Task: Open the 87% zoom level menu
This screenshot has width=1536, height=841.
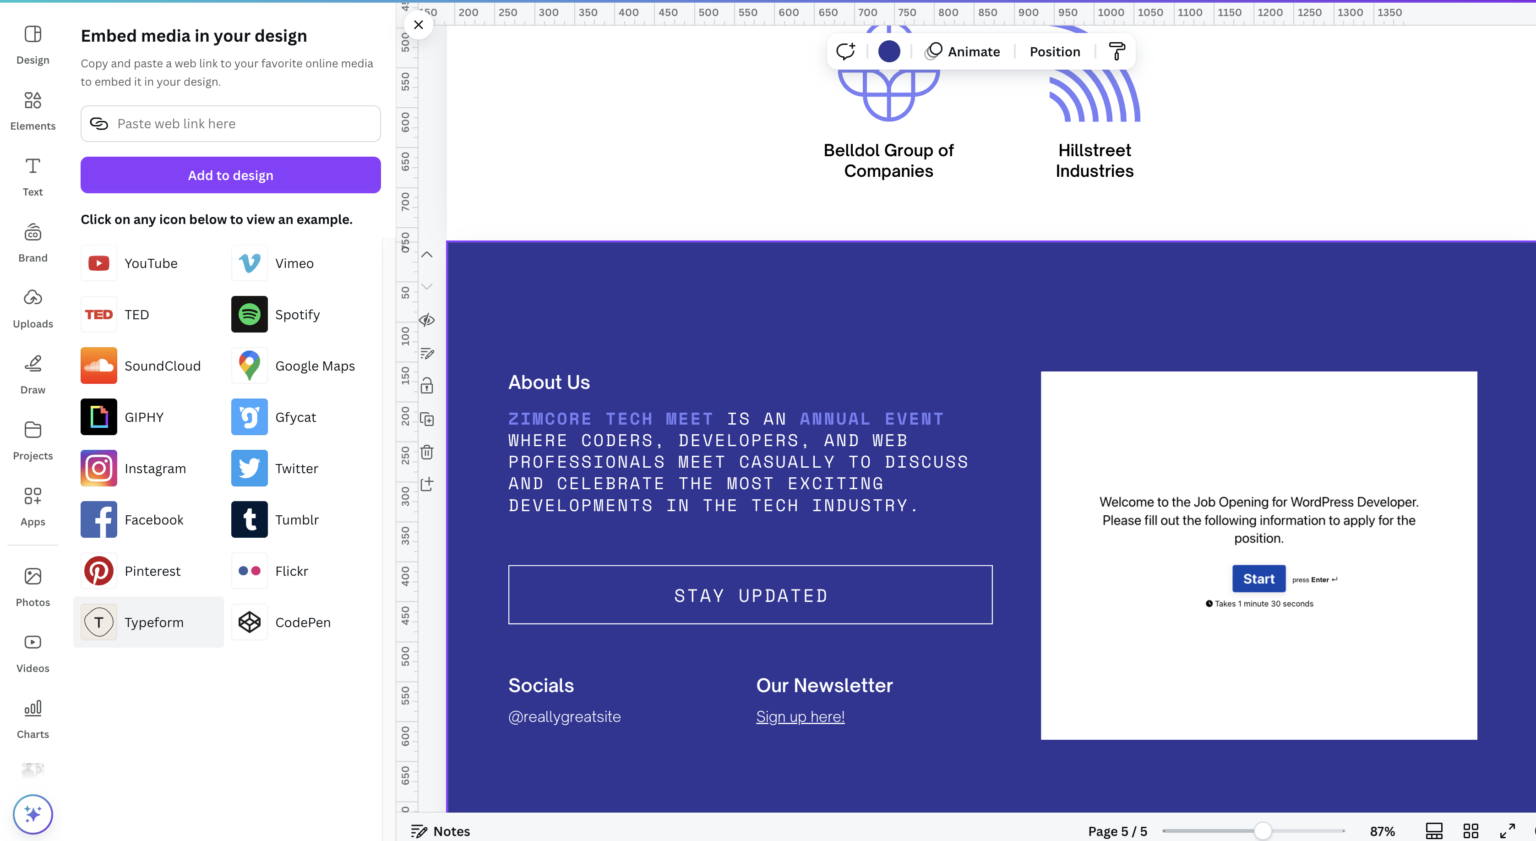Action: [1382, 831]
